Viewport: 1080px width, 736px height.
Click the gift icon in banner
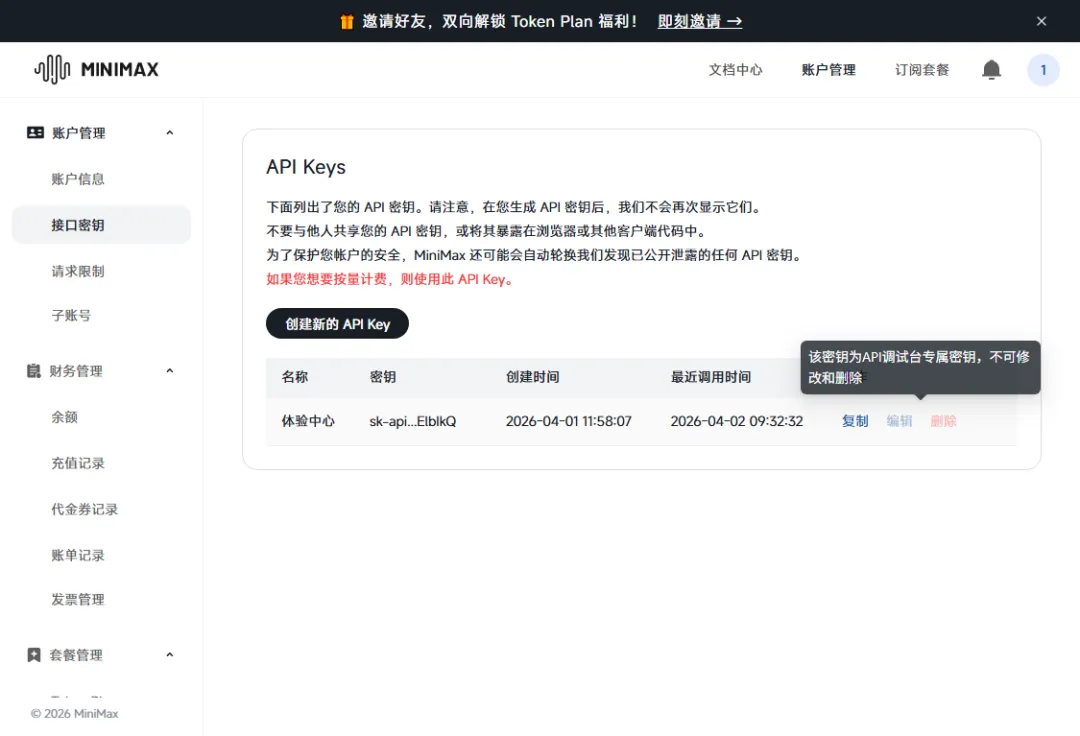346,21
